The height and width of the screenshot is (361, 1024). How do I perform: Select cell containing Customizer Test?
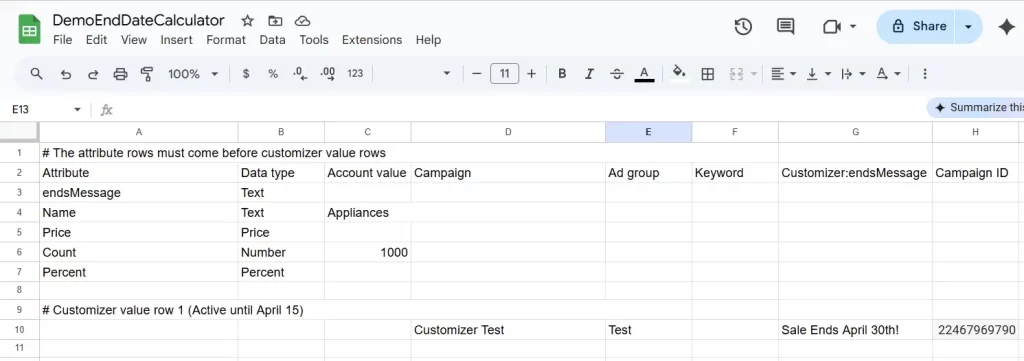pos(508,330)
